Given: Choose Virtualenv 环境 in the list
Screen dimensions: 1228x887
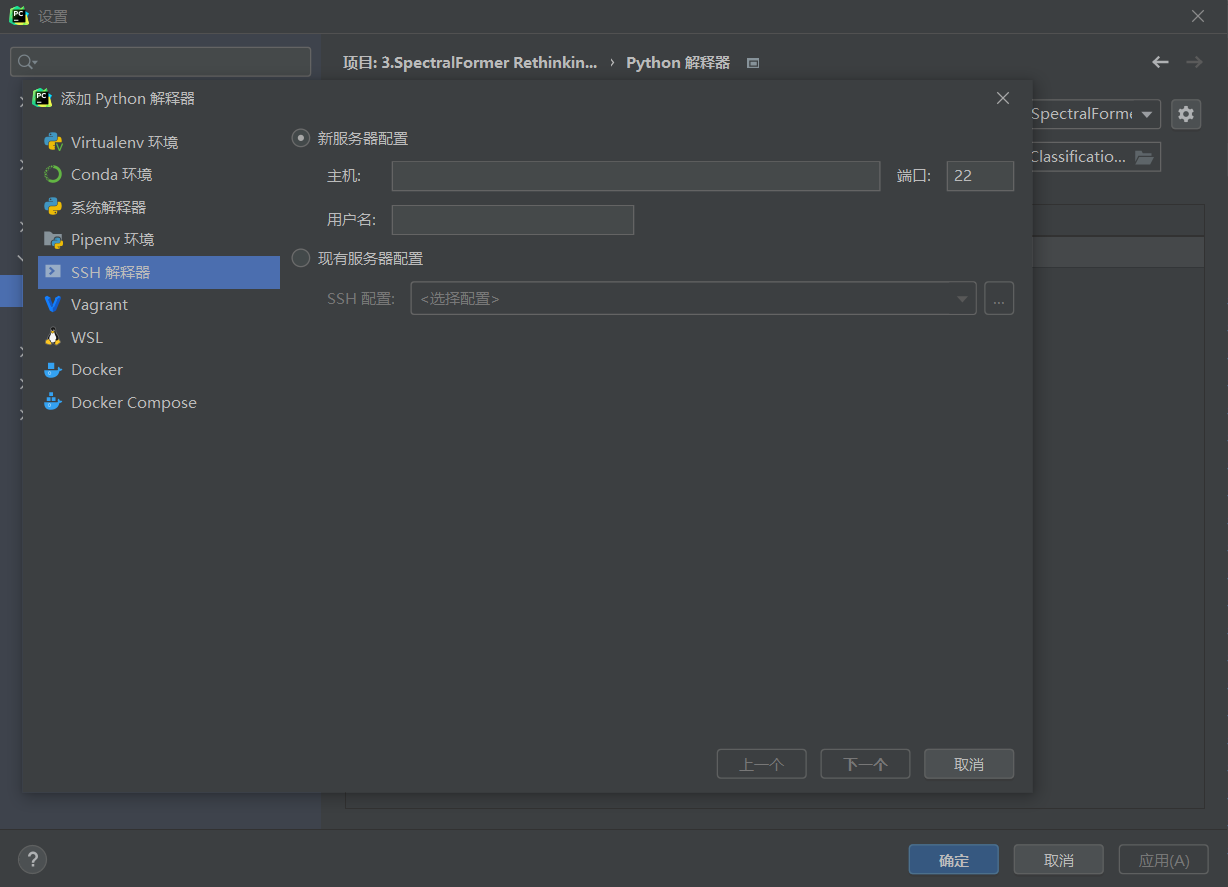Looking at the screenshot, I should 159,142.
